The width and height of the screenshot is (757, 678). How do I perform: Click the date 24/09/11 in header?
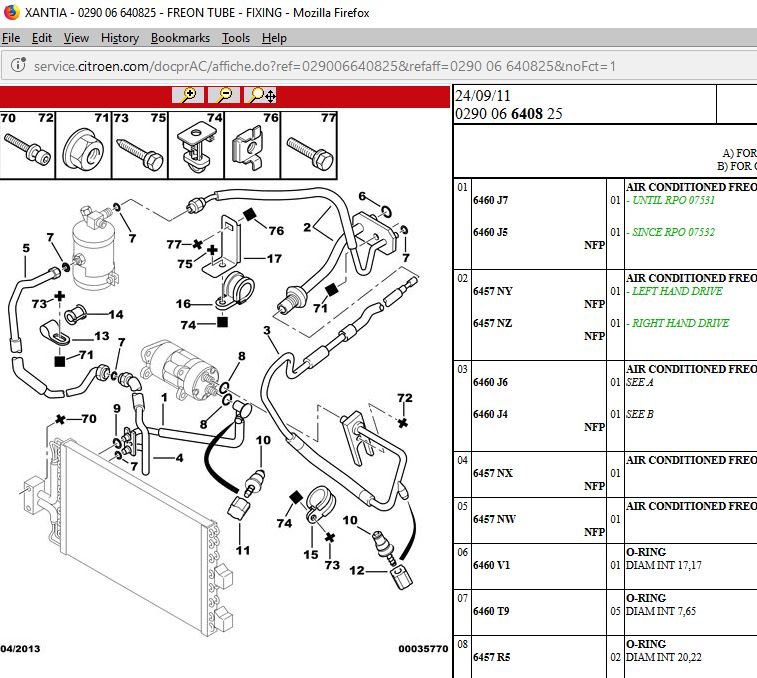[483, 96]
